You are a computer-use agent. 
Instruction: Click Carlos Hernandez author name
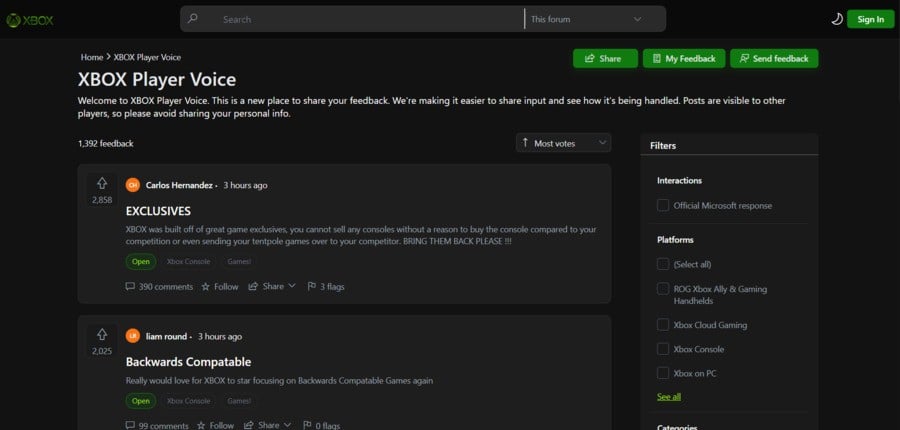[x=179, y=185]
